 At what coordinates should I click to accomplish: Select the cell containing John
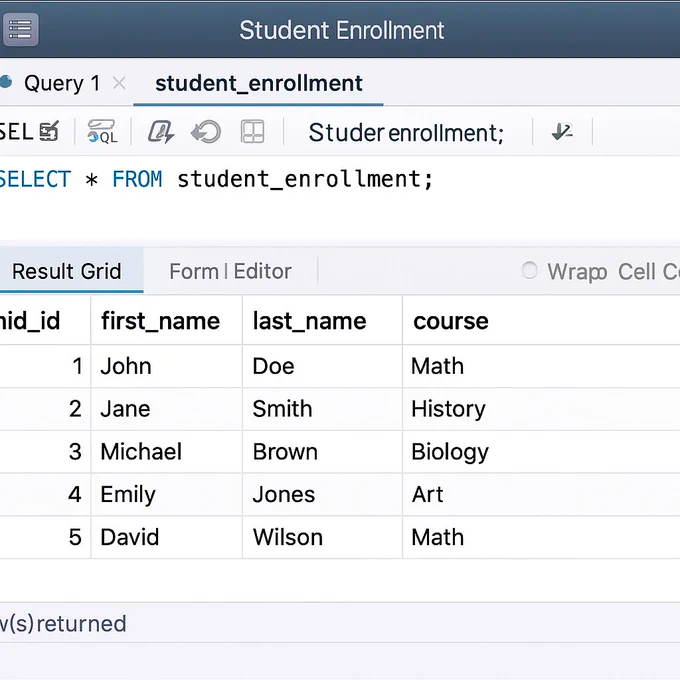pos(167,366)
